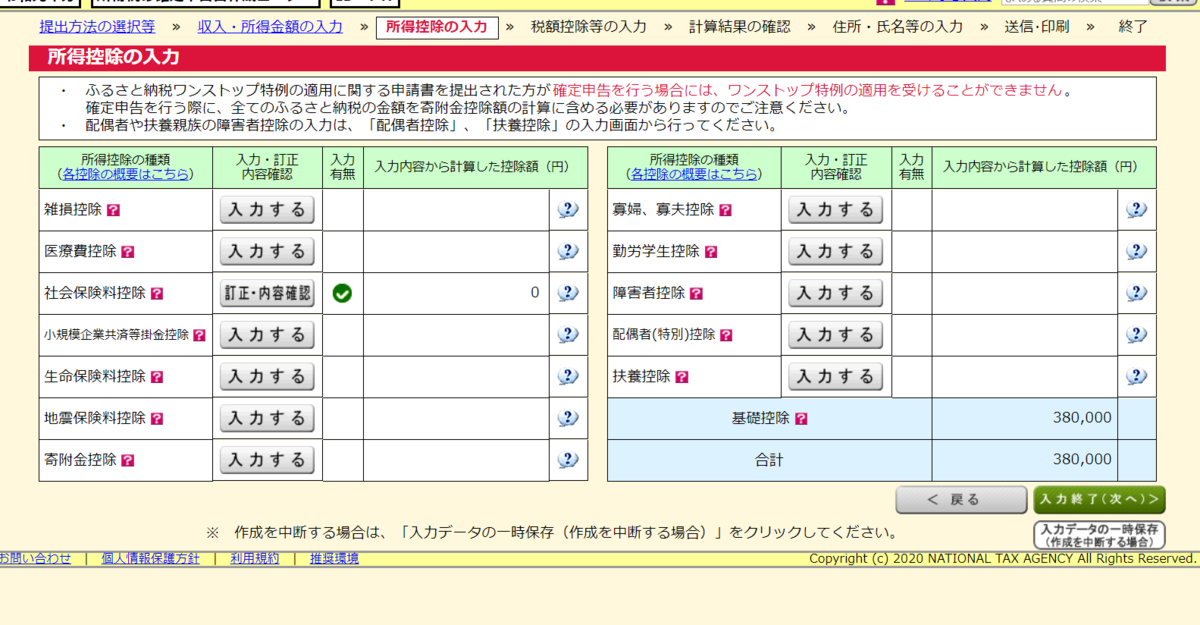Click 入力する for 扶養控除
The image size is (1200, 625).
click(x=836, y=377)
